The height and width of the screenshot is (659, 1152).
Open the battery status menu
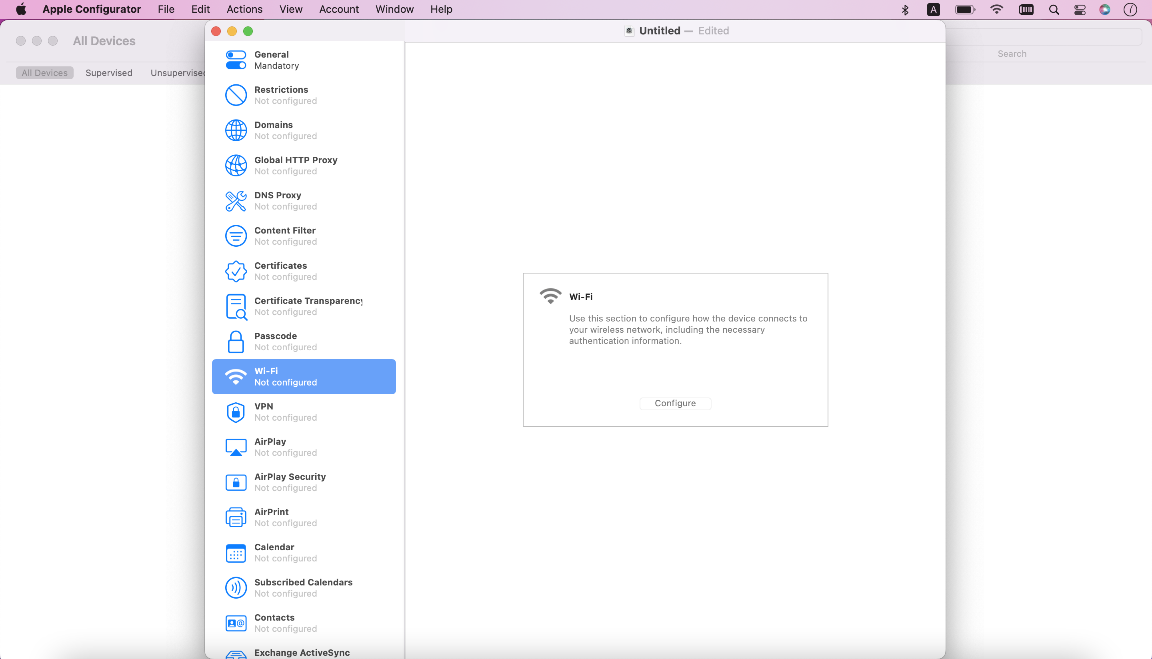pyautogui.click(x=965, y=10)
